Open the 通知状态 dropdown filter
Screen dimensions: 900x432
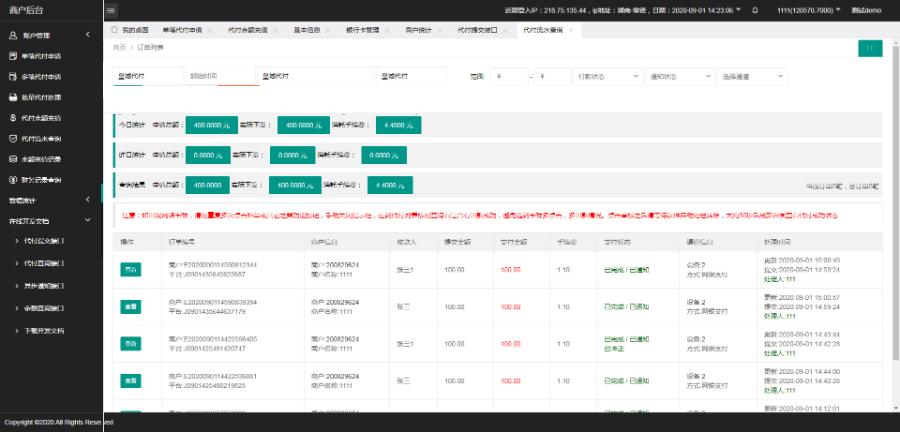click(x=678, y=76)
